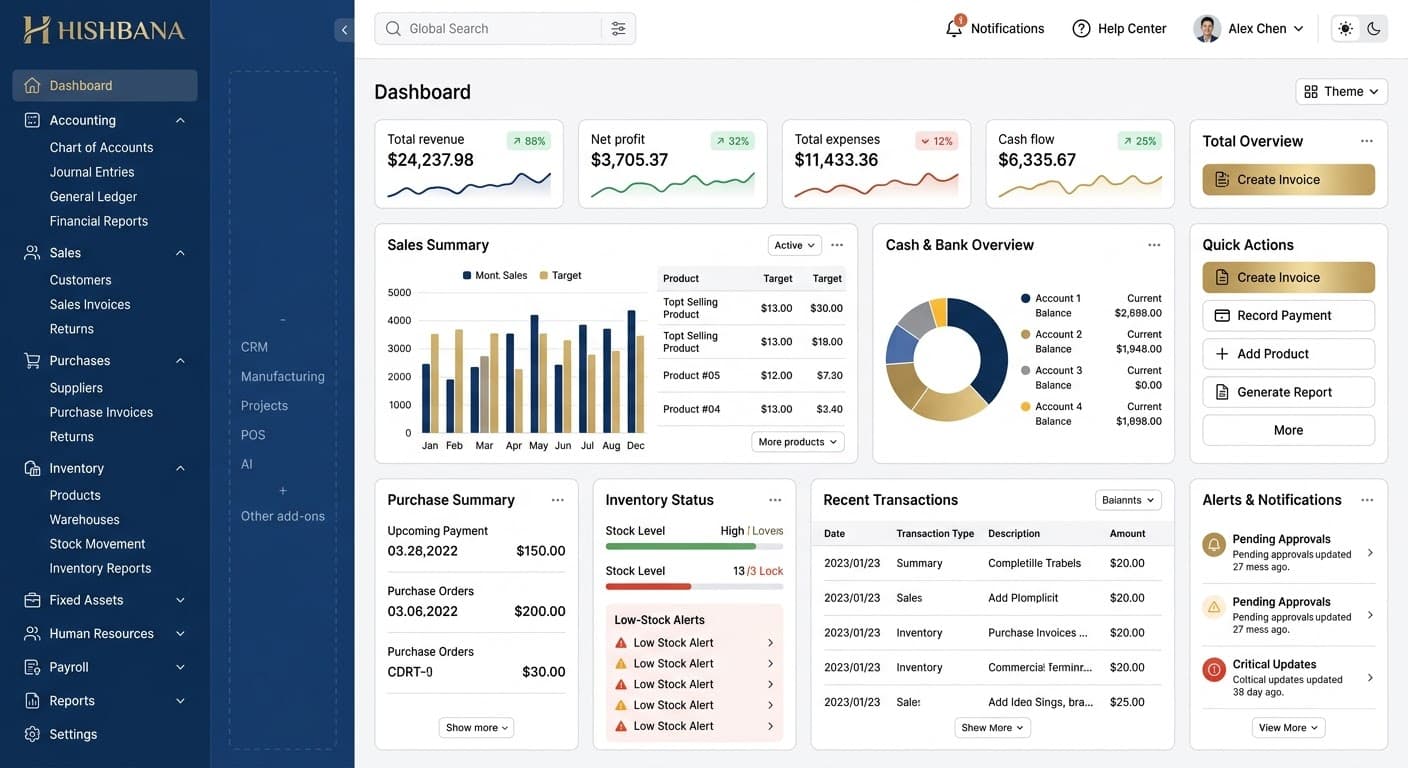Click the Notifications bell icon
The image size is (1408, 768).
pos(954,27)
